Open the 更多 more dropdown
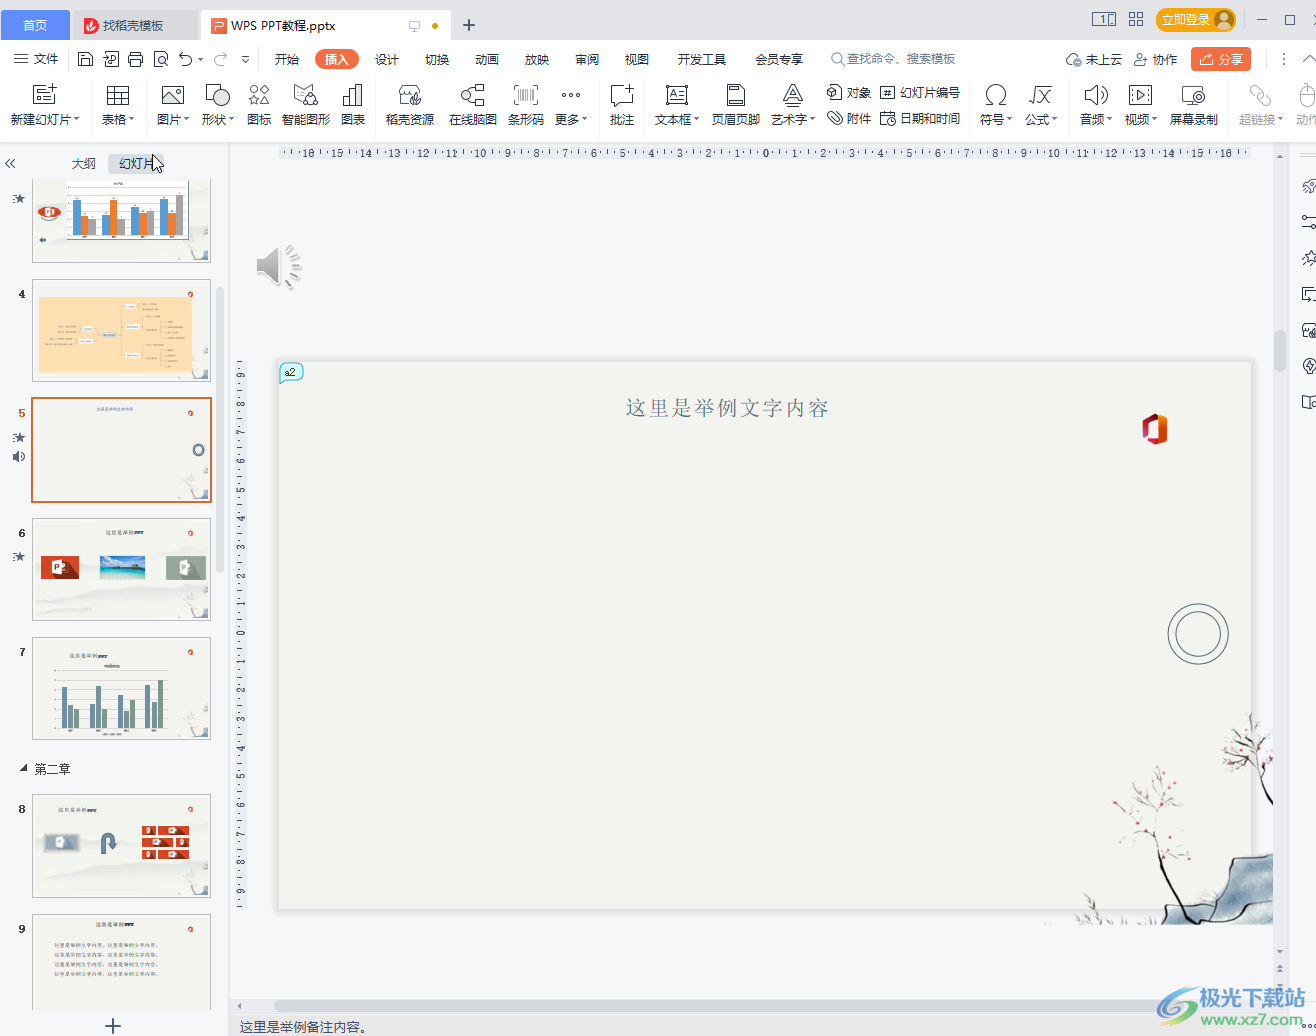This screenshot has height=1036, width=1316. pyautogui.click(x=571, y=105)
